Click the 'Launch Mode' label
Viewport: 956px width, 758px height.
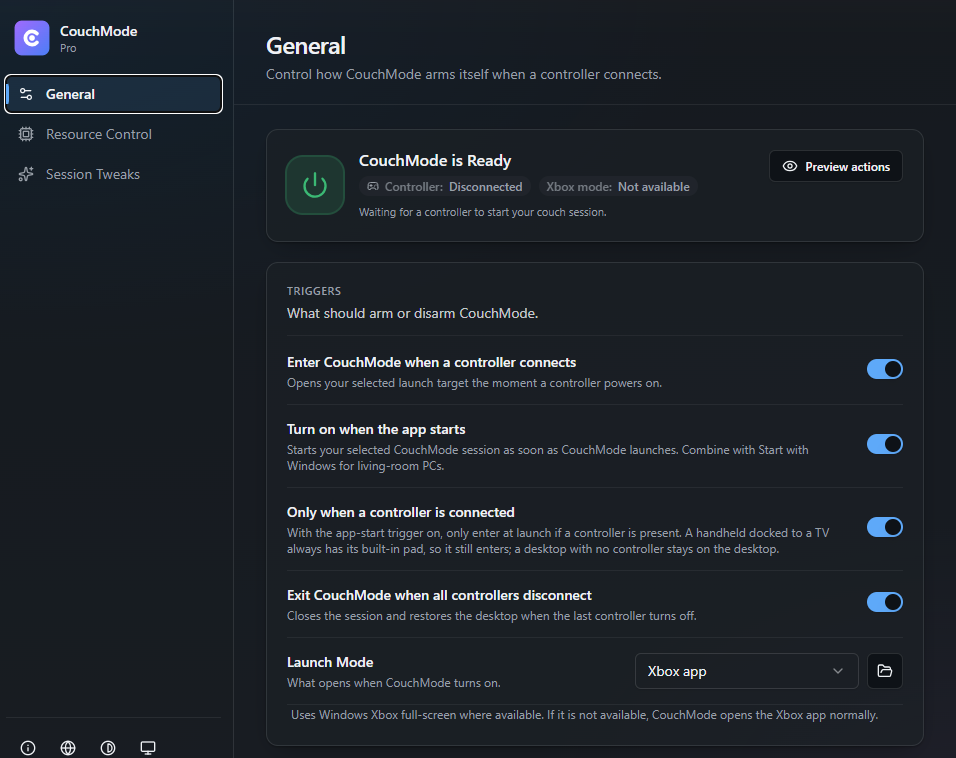(x=330, y=662)
